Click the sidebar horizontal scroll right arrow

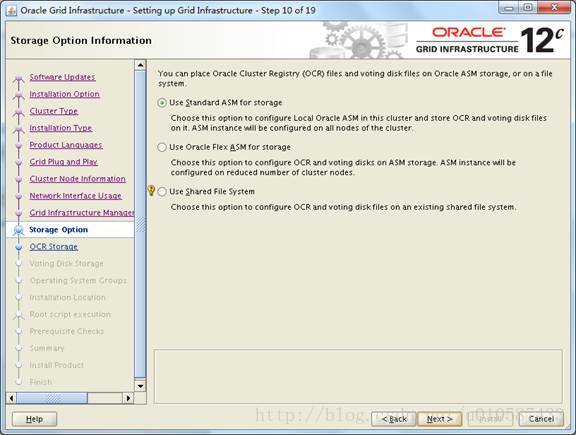click(128, 398)
